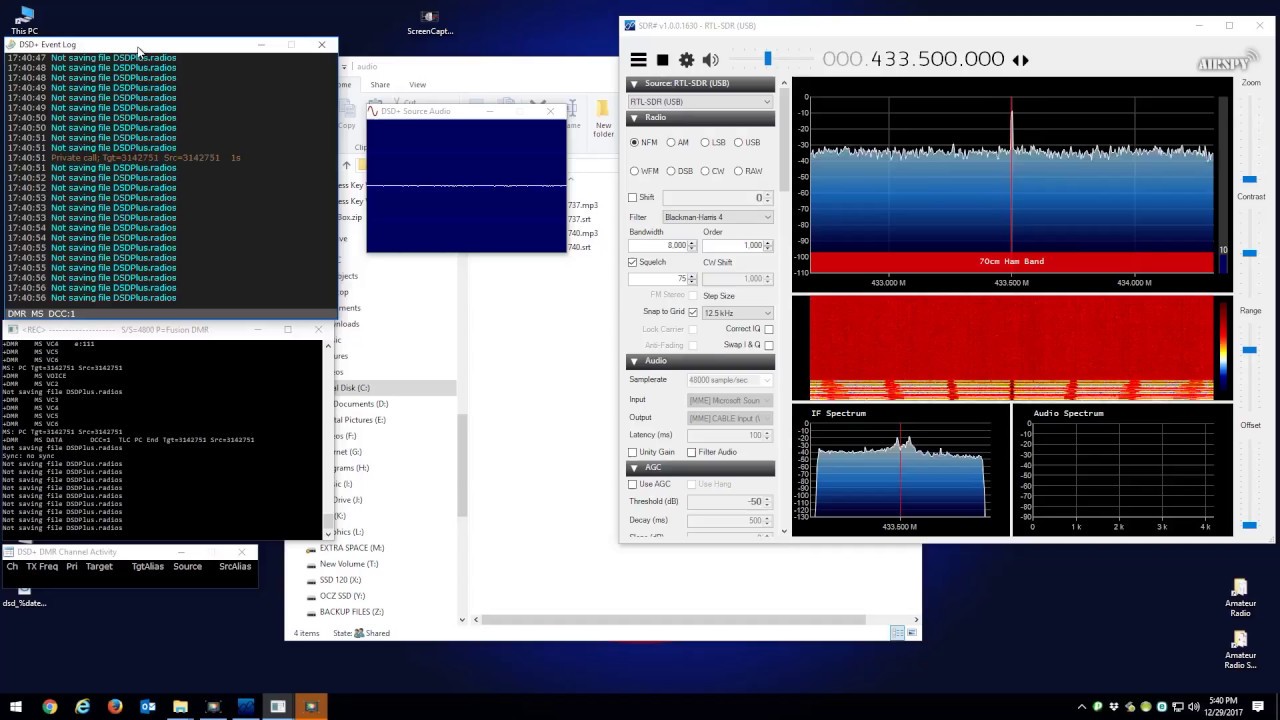Image resolution: width=1280 pixels, height=720 pixels.
Task: Uncheck Snap to Grid
Action: pos(692,312)
